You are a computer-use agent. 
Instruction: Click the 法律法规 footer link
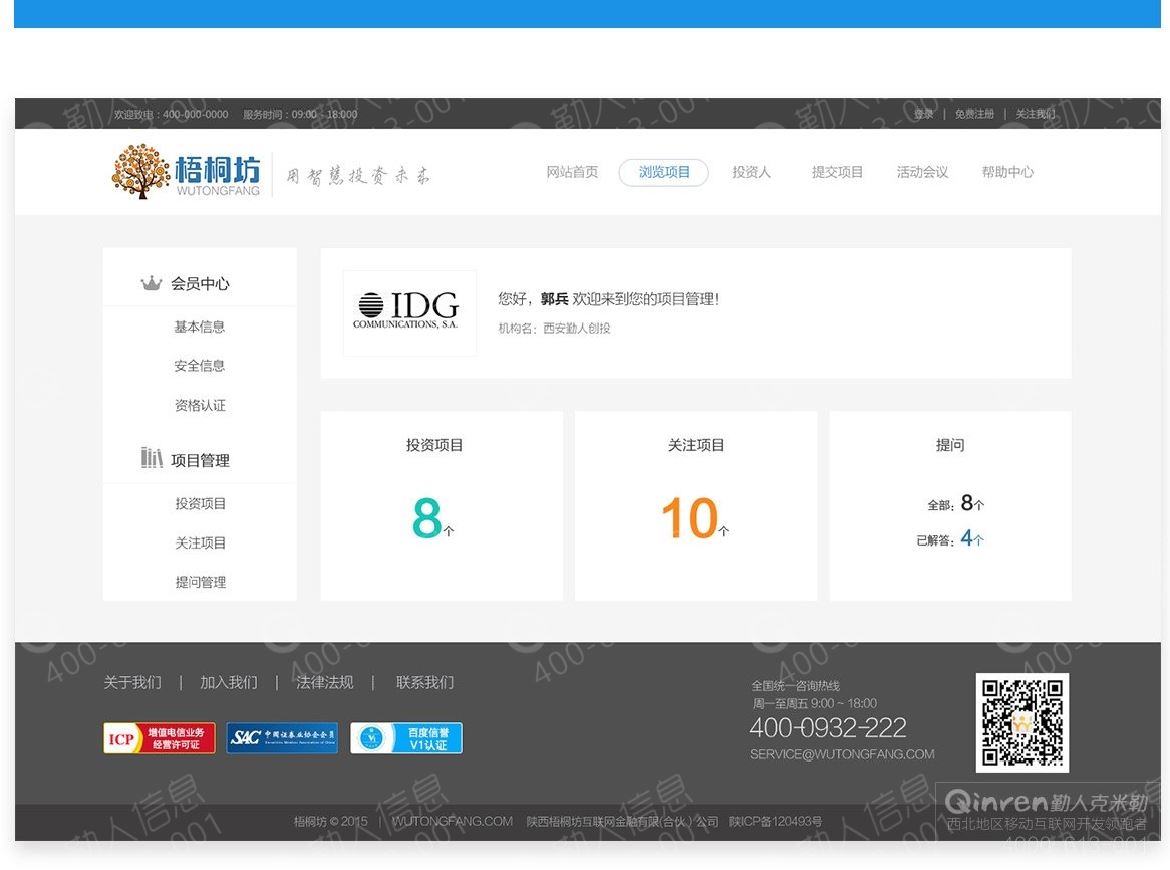pyautogui.click(x=325, y=682)
